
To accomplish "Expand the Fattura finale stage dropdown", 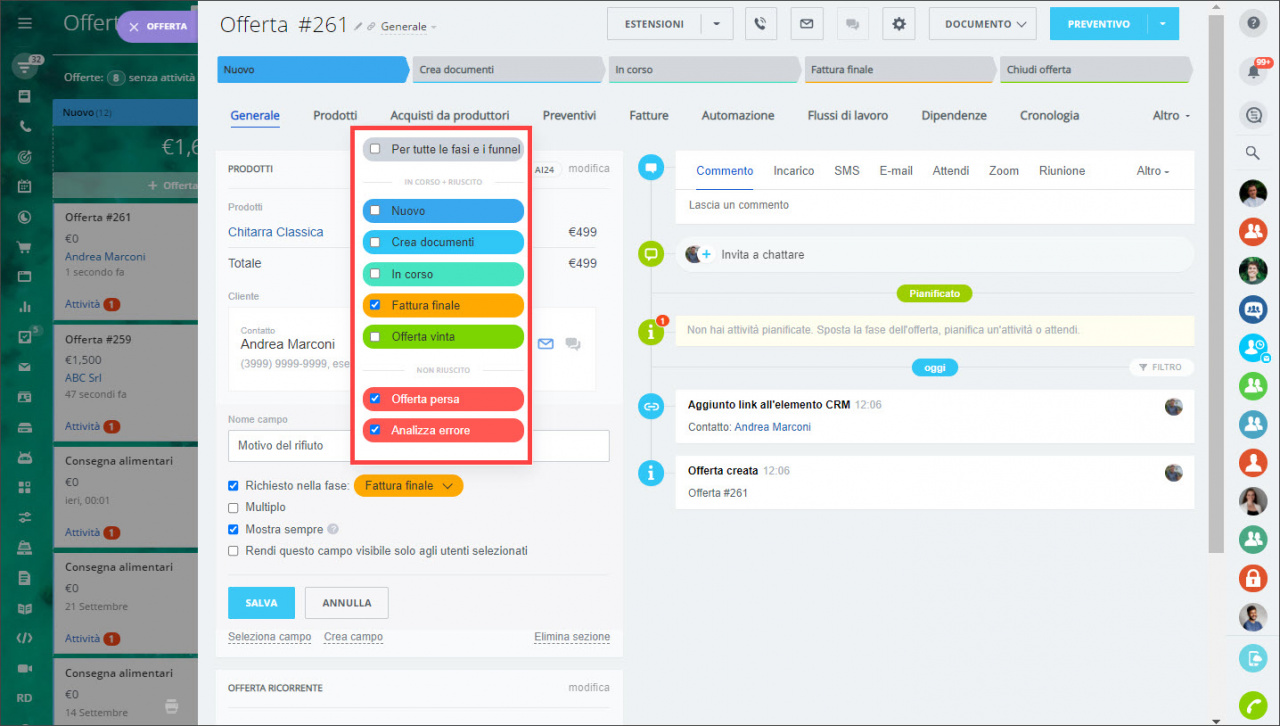I will pos(408,486).
